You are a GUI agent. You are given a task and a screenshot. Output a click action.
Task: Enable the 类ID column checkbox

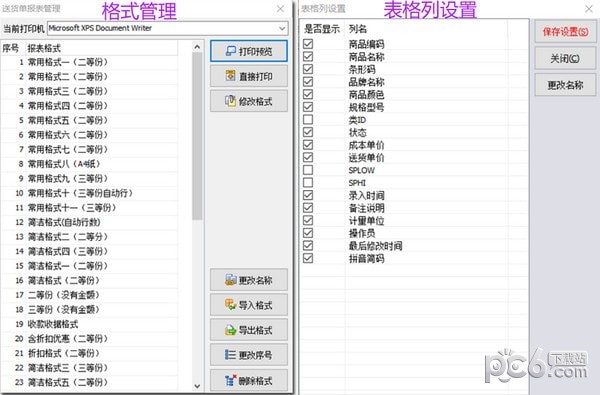tap(308, 120)
